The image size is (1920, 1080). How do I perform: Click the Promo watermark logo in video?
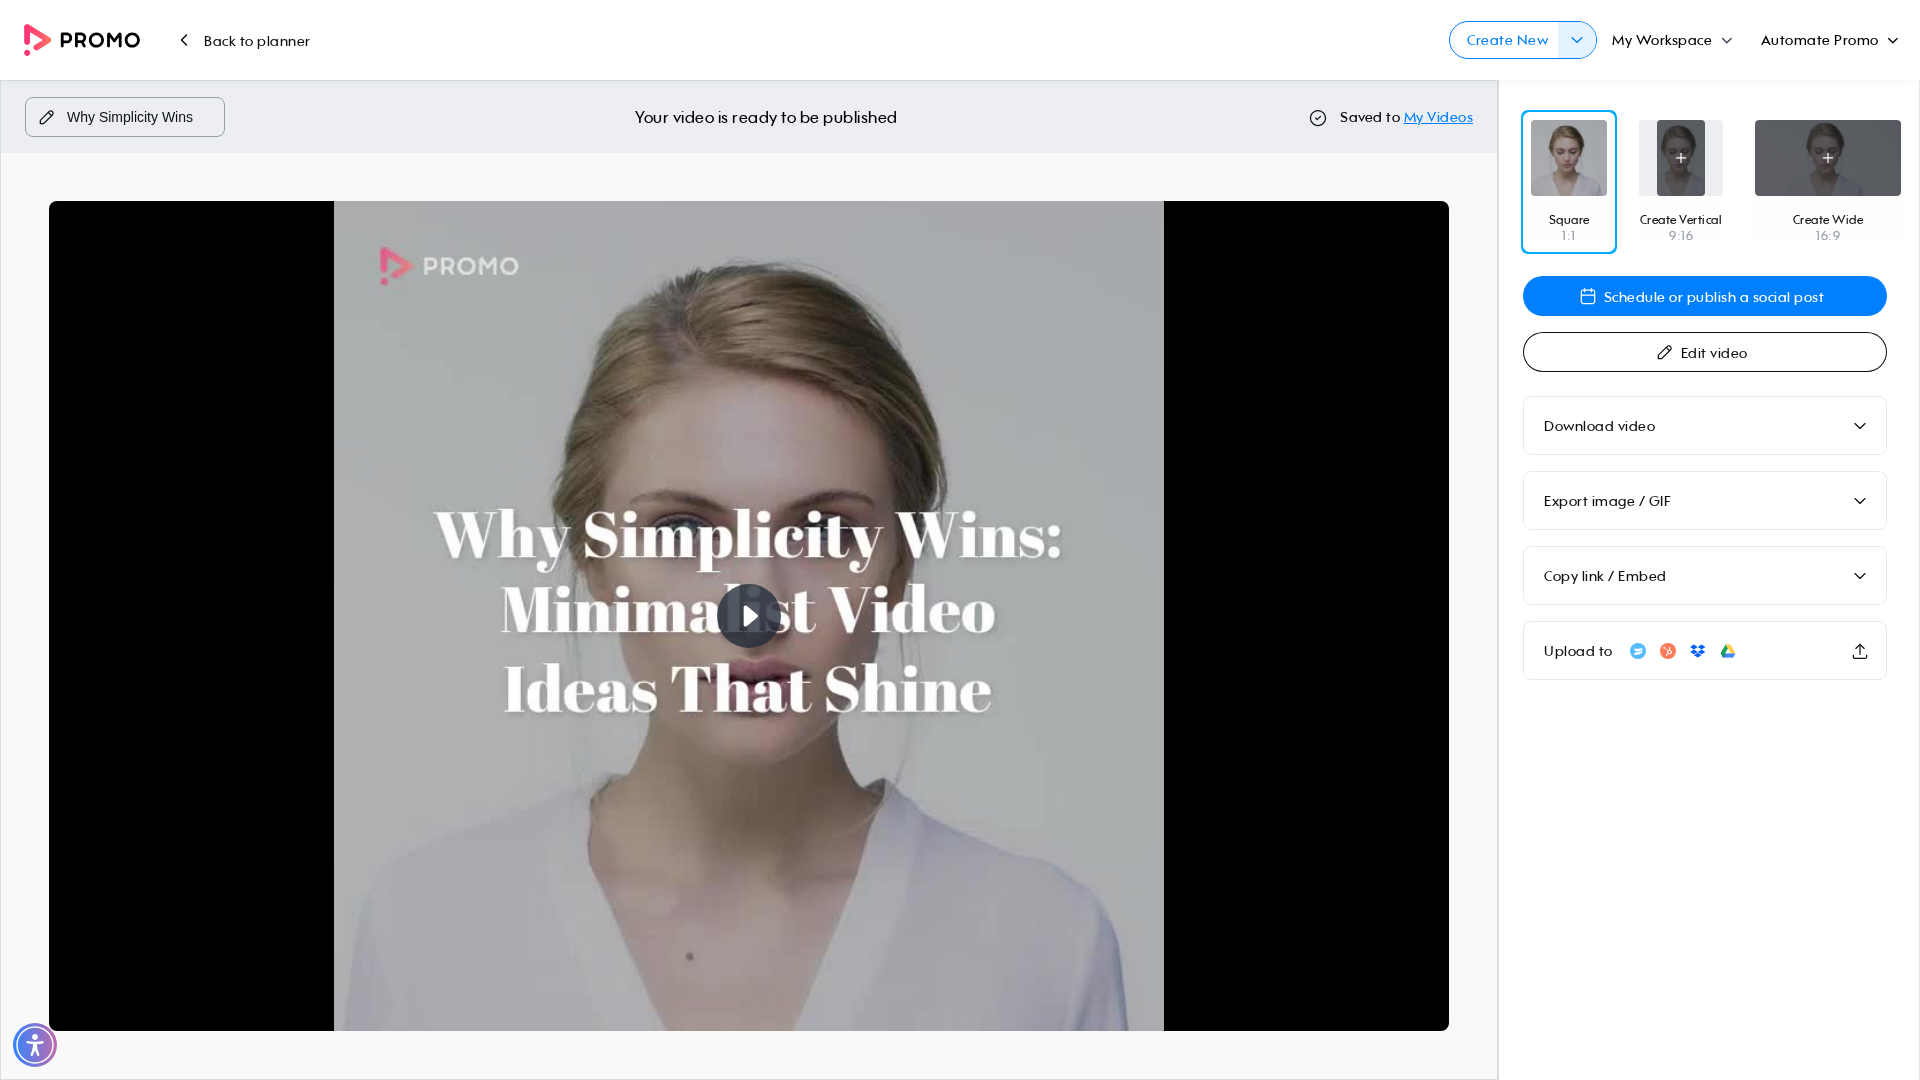(x=449, y=266)
